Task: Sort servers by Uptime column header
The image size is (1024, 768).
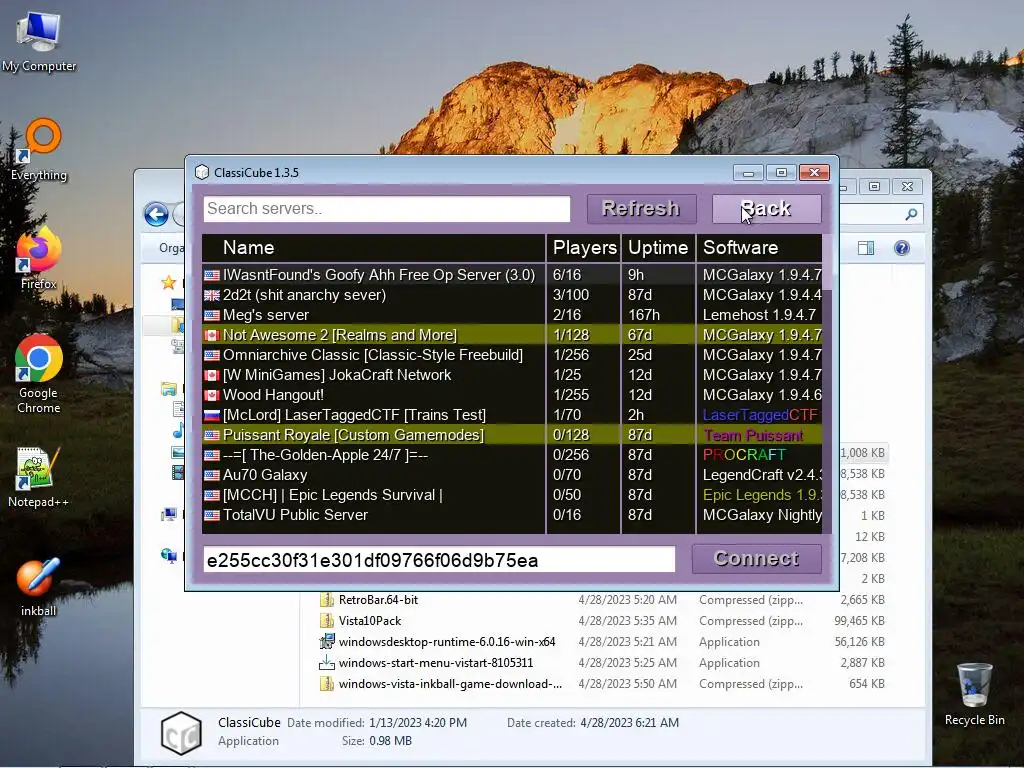Action: click(x=658, y=248)
